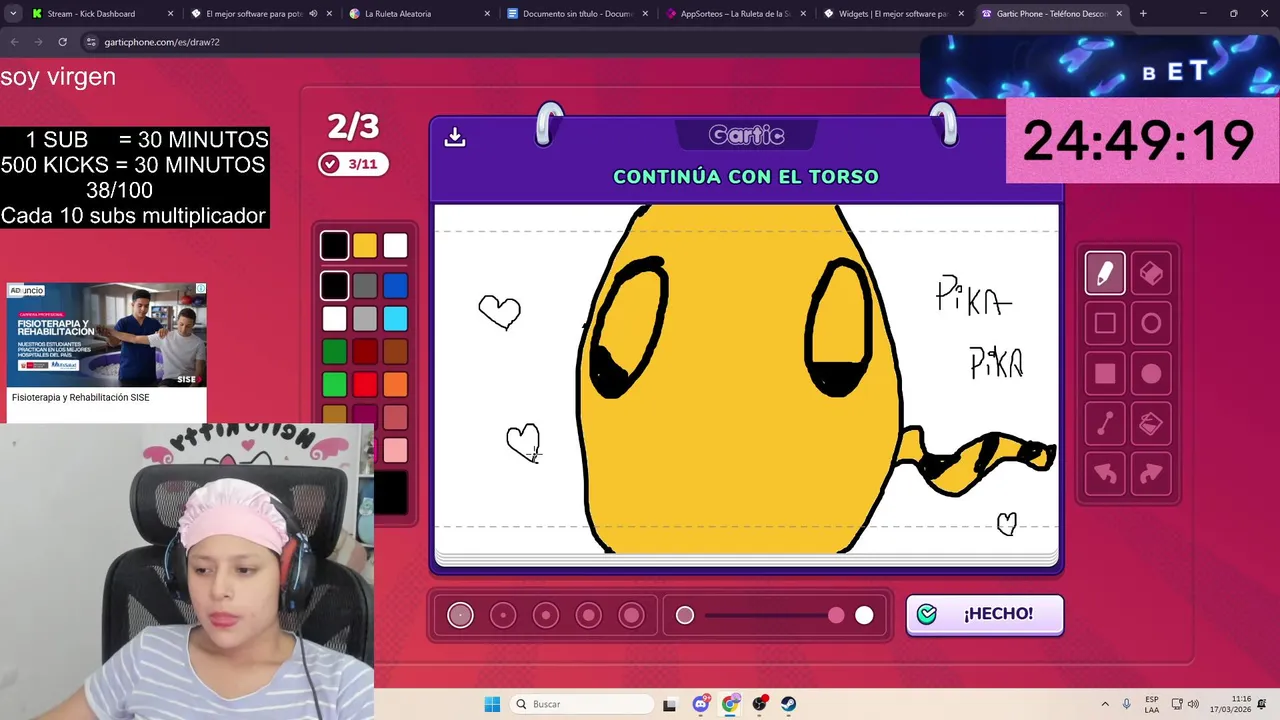
Task: Pick the cyan palette color
Action: pyautogui.click(x=395, y=319)
